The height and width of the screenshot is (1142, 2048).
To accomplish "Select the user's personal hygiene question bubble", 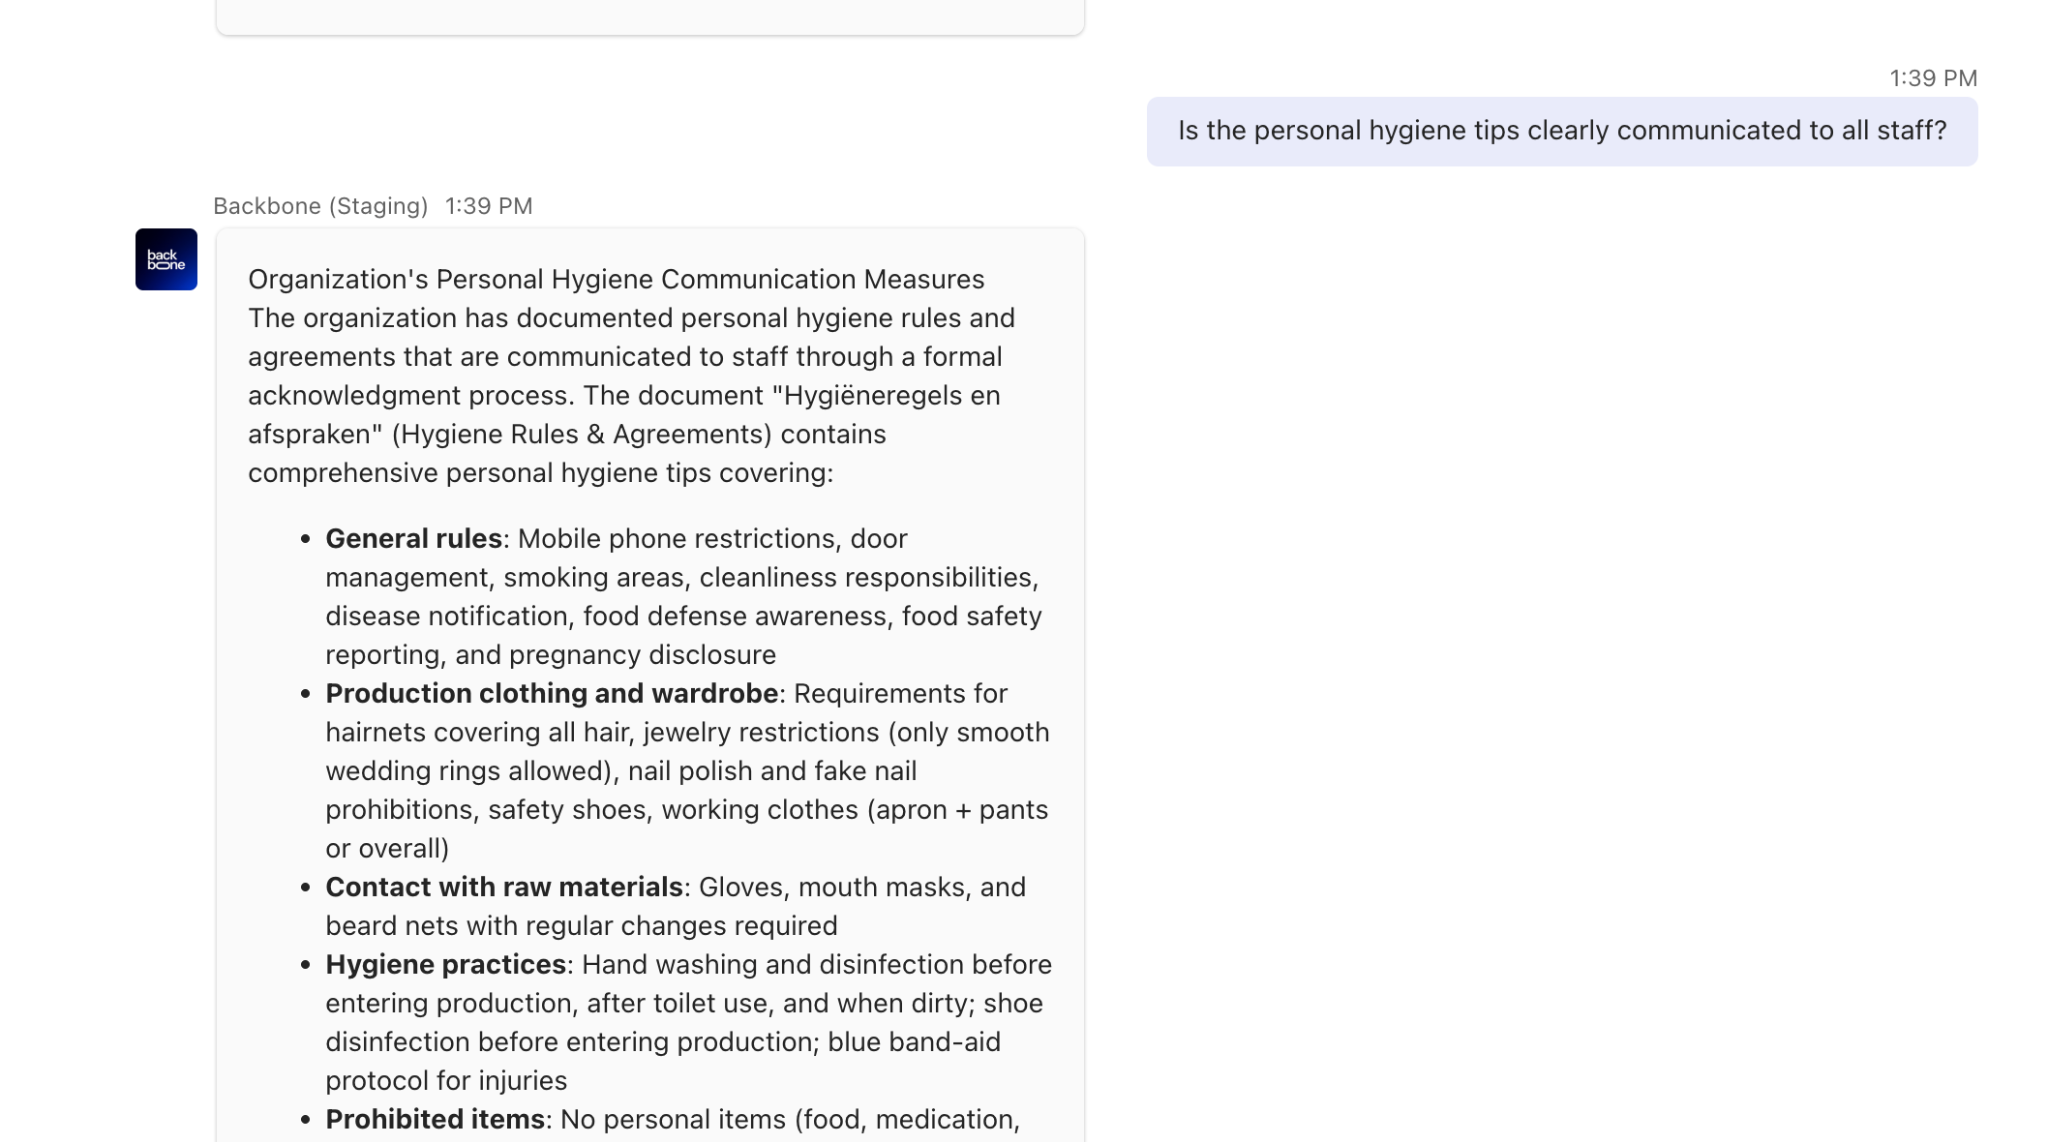I will click(1561, 131).
